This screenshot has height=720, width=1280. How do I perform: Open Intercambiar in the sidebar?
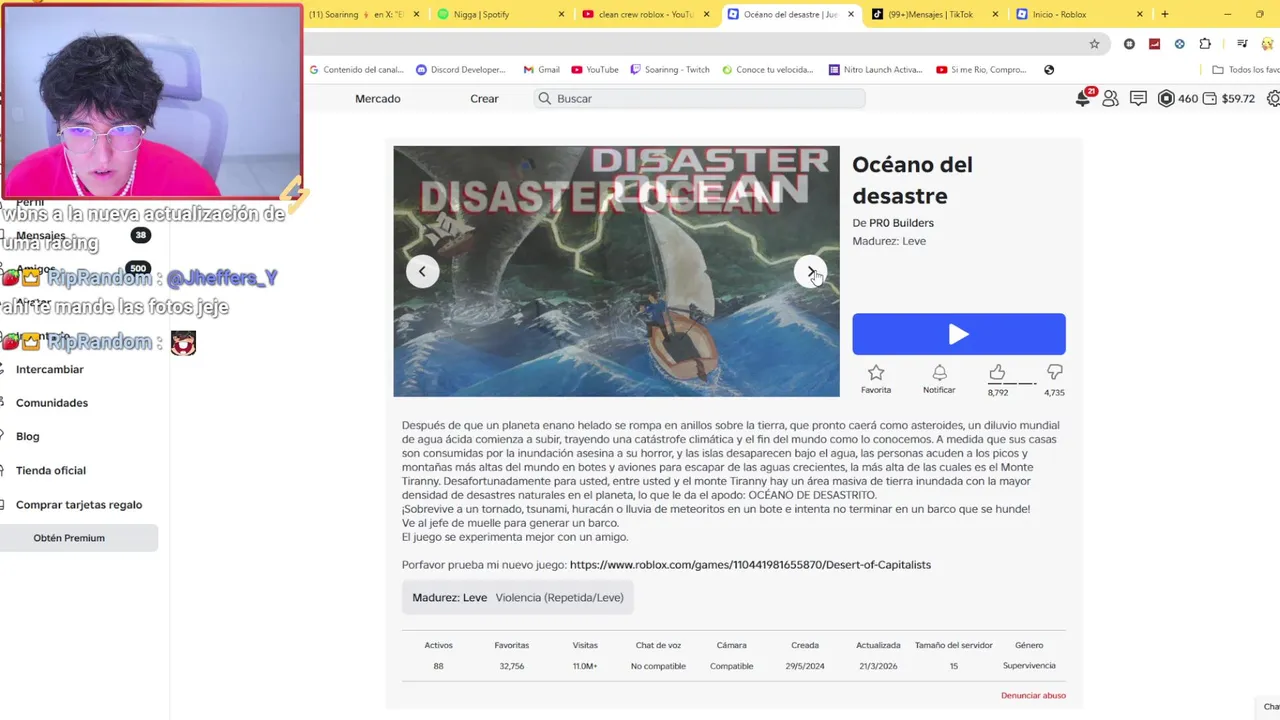(x=50, y=369)
